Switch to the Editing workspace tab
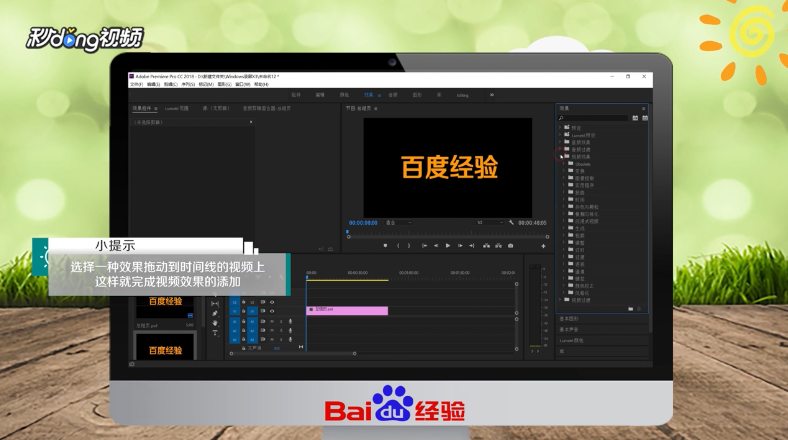The height and width of the screenshot is (440, 788). click(x=462, y=95)
